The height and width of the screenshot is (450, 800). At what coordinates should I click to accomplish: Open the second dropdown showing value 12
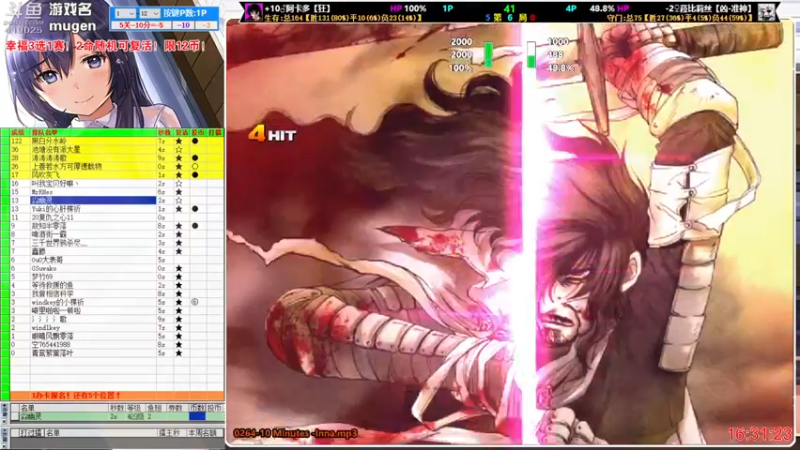(x=149, y=13)
